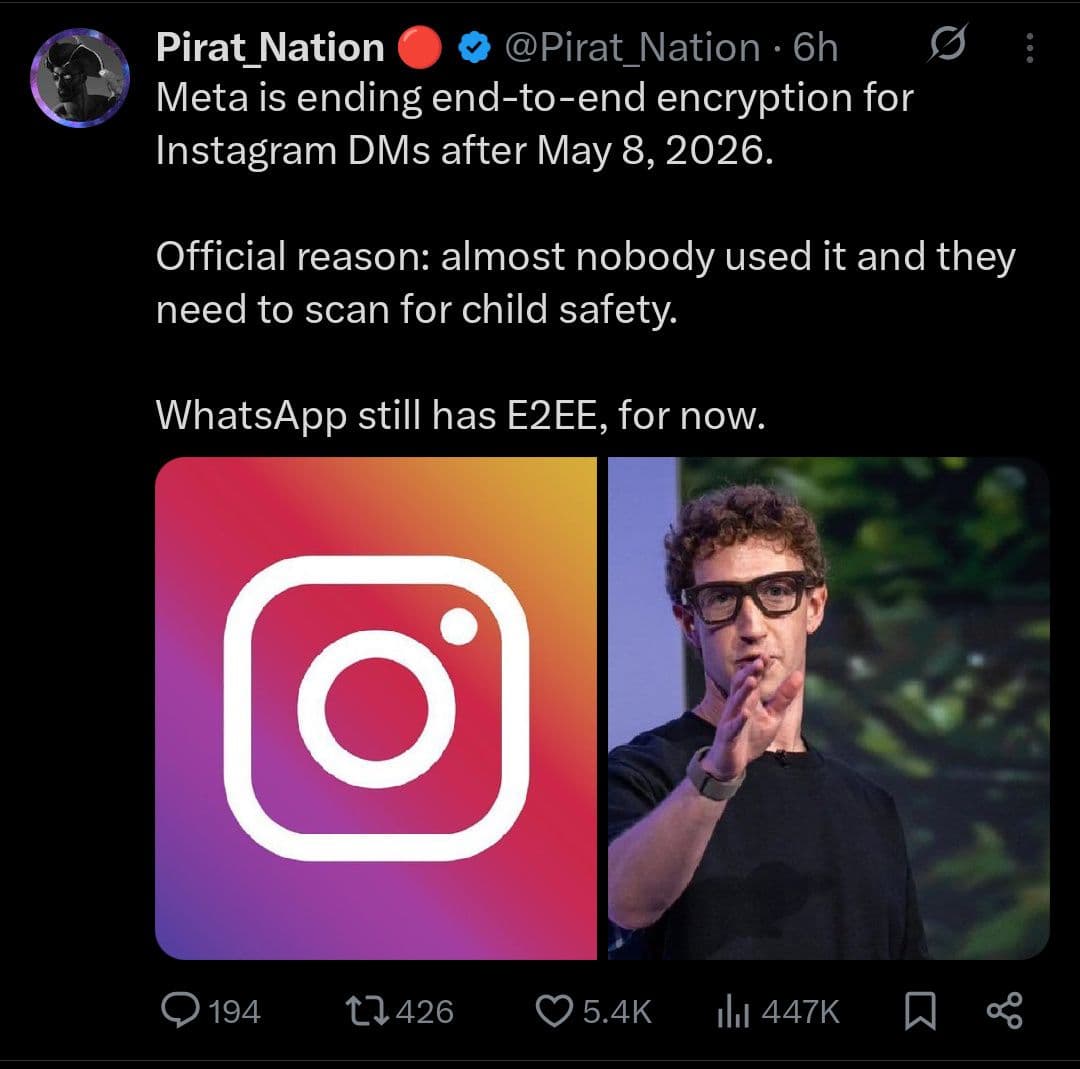Click the red circle emoji beside the name
This screenshot has width=1080, height=1069.
pos(420,48)
